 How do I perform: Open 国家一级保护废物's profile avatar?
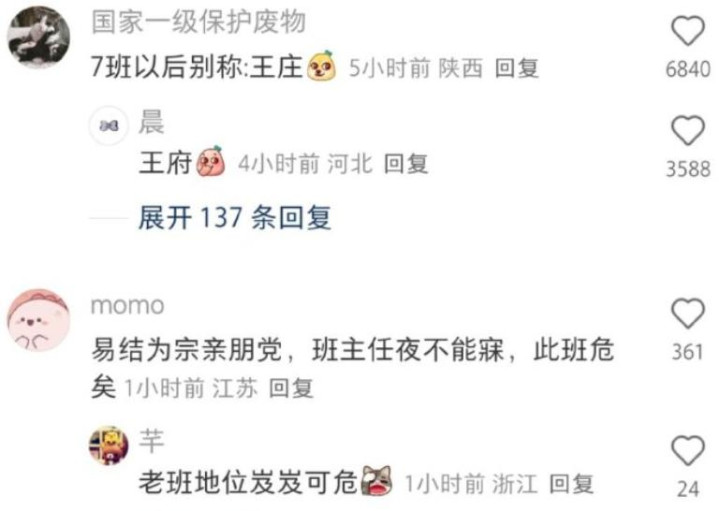click(39, 37)
